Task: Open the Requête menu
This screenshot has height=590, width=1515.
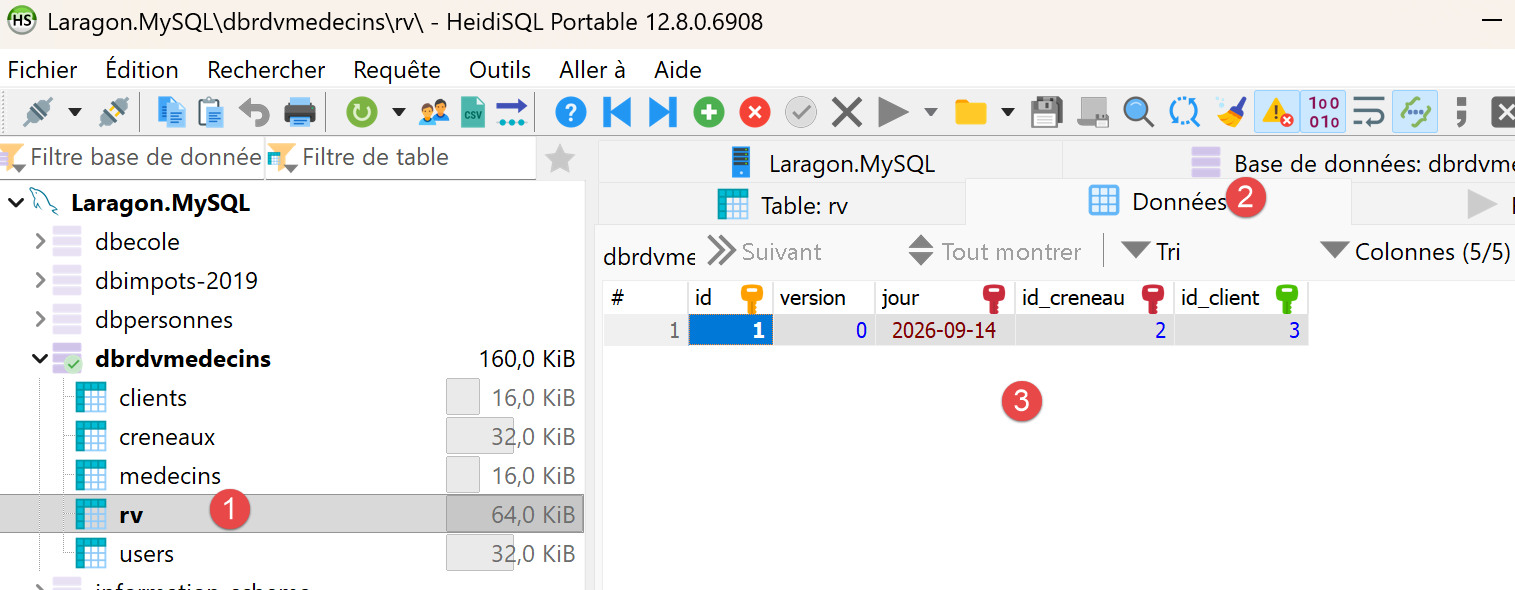Action: [x=397, y=70]
